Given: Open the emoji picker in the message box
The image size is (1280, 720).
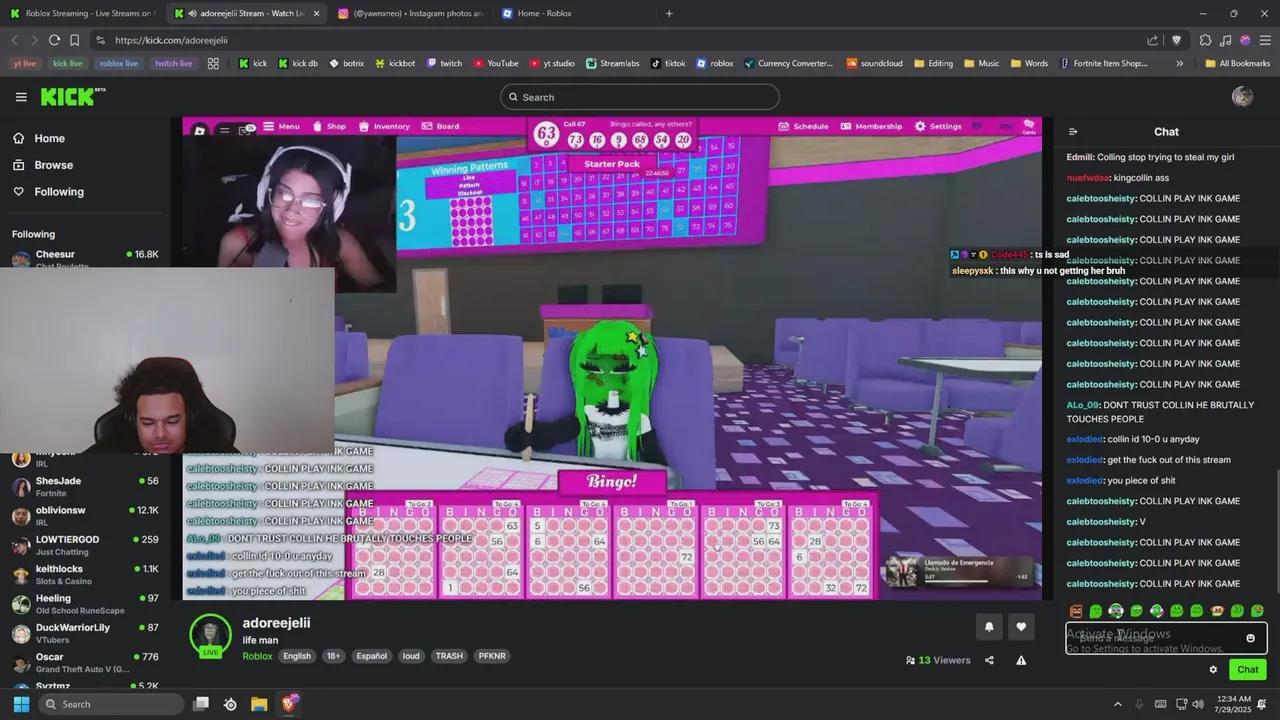Looking at the screenshot, I should [1250, 638].
